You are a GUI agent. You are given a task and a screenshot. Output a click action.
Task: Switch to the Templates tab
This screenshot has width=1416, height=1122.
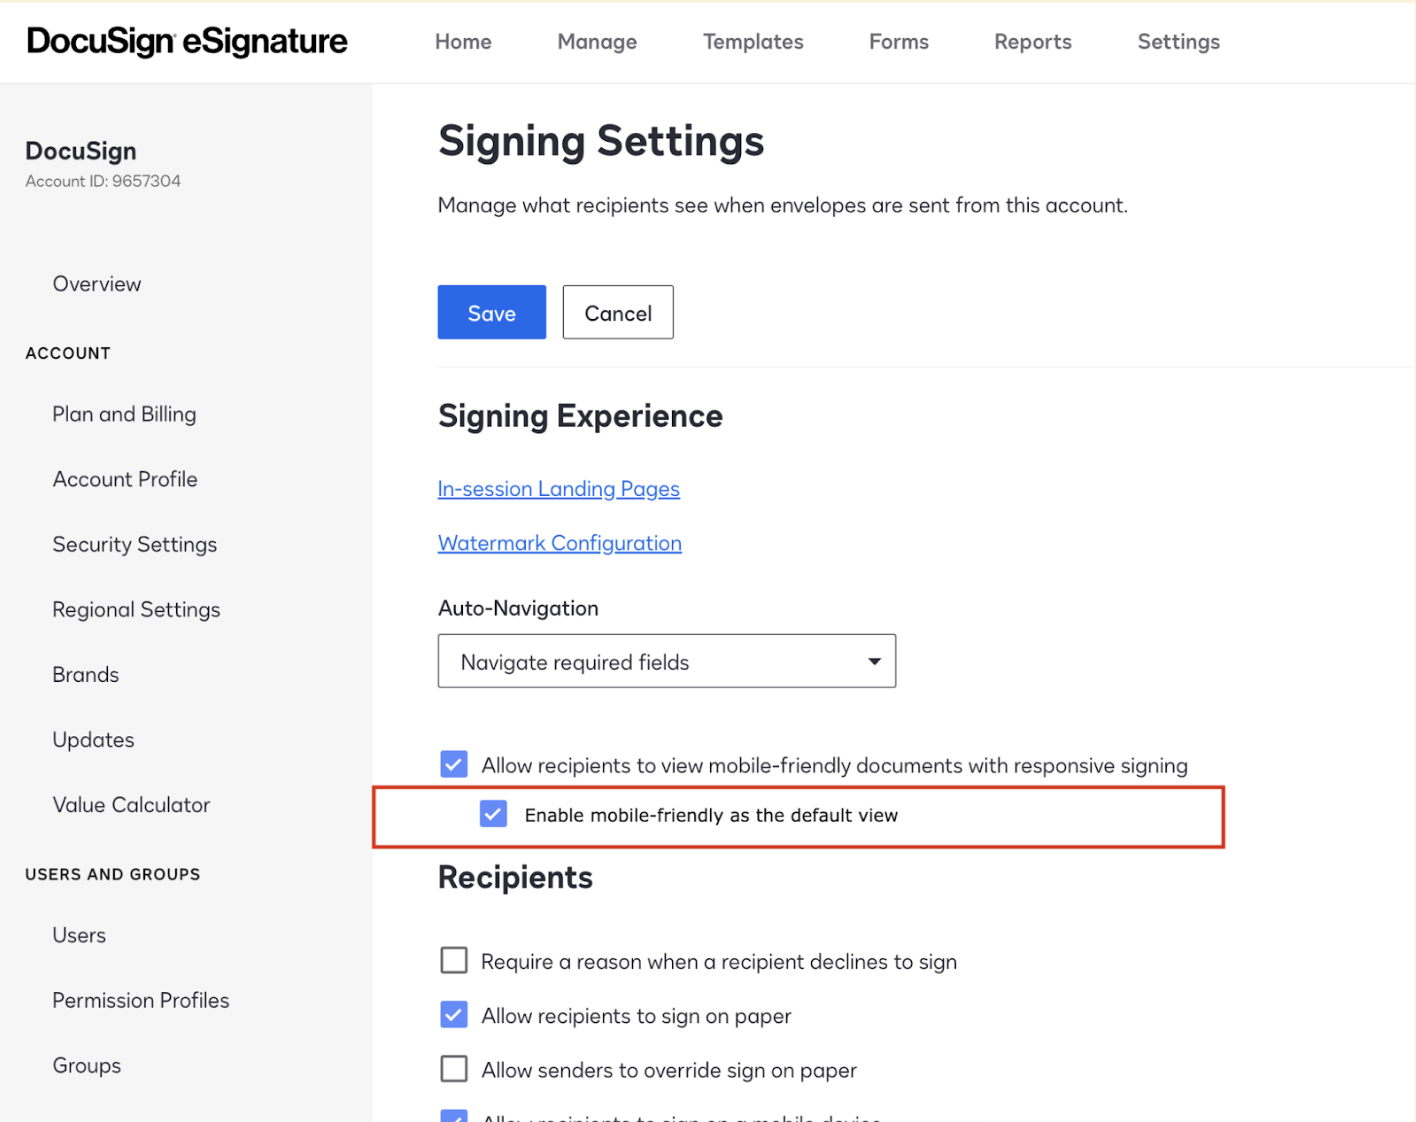tap(753, 42)
